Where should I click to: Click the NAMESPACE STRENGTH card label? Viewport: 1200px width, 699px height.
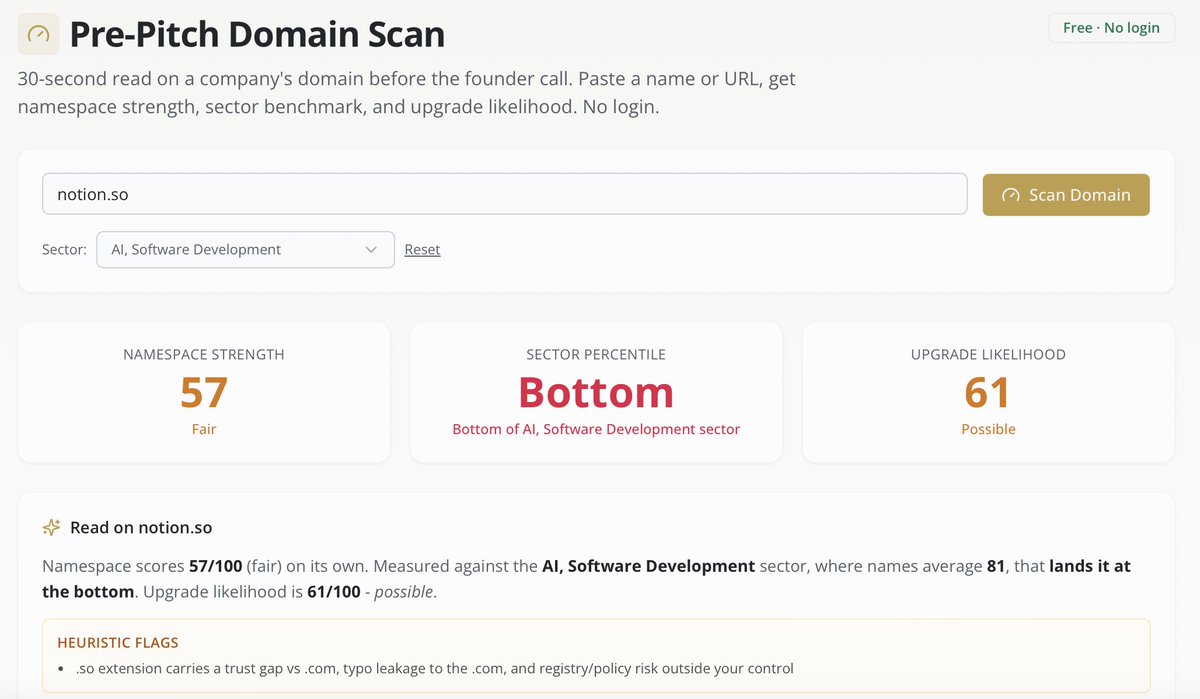click(x=204, y=354)
